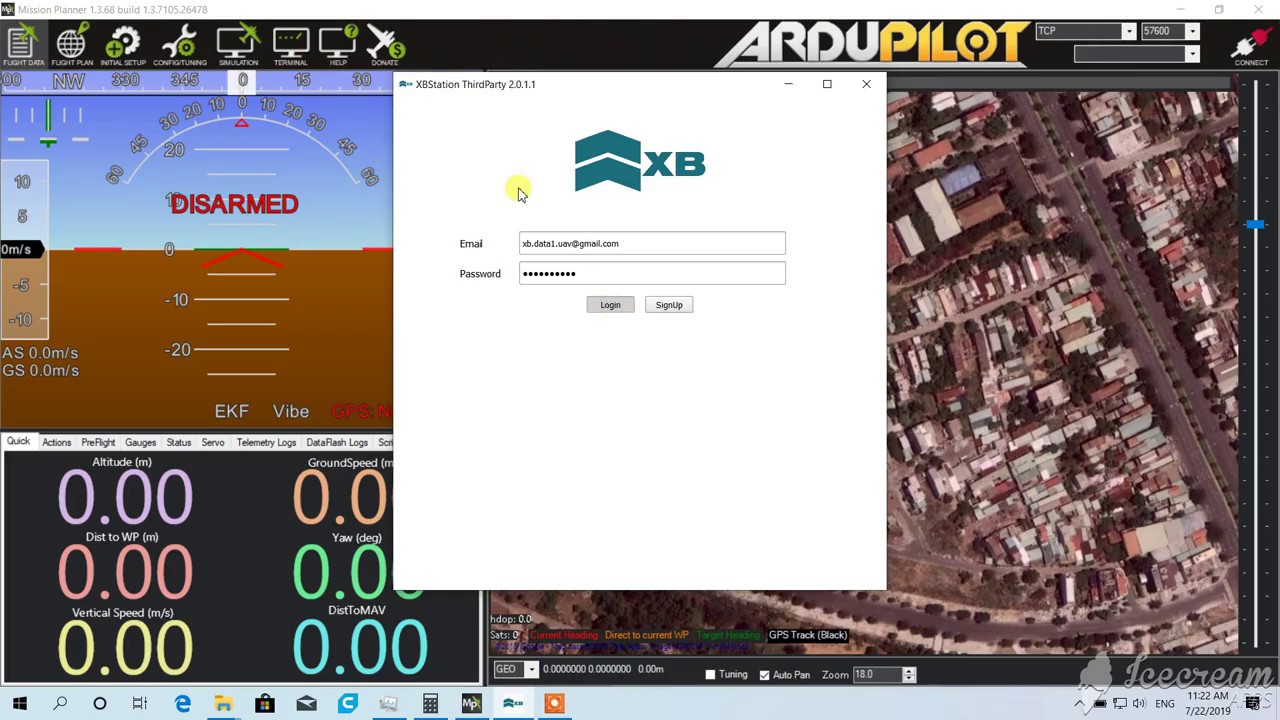Click the taskbar clock showing 11:22 AM
The height and width of the screenshot is (720, 1280).
coord(1208,696)
